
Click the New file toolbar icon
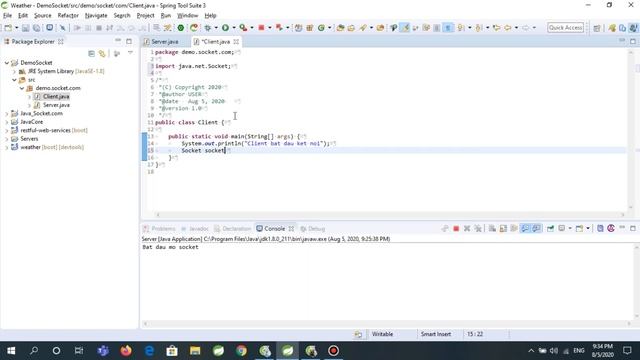click(x=8, y=28)
